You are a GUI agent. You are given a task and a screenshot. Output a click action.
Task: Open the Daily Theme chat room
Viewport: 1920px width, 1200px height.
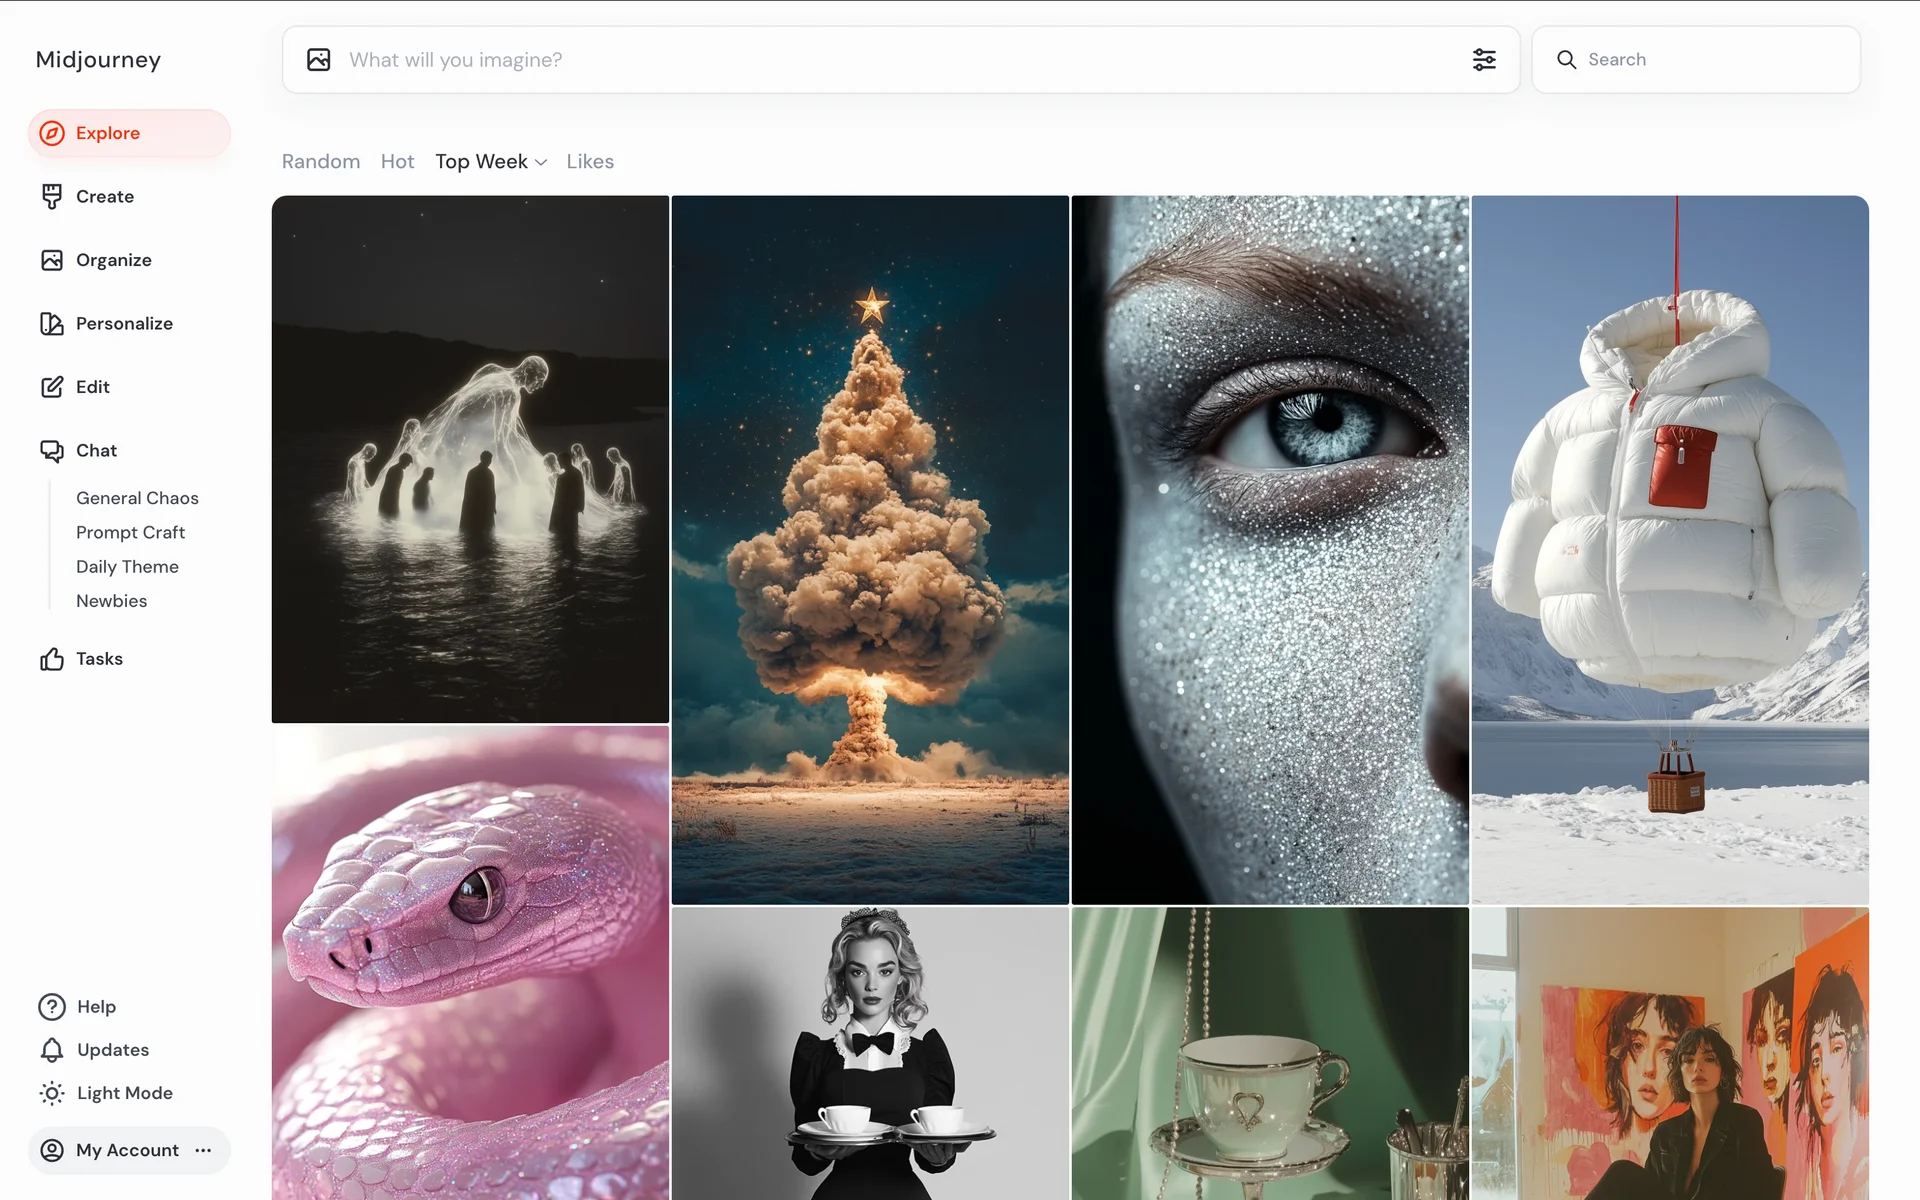127,567
